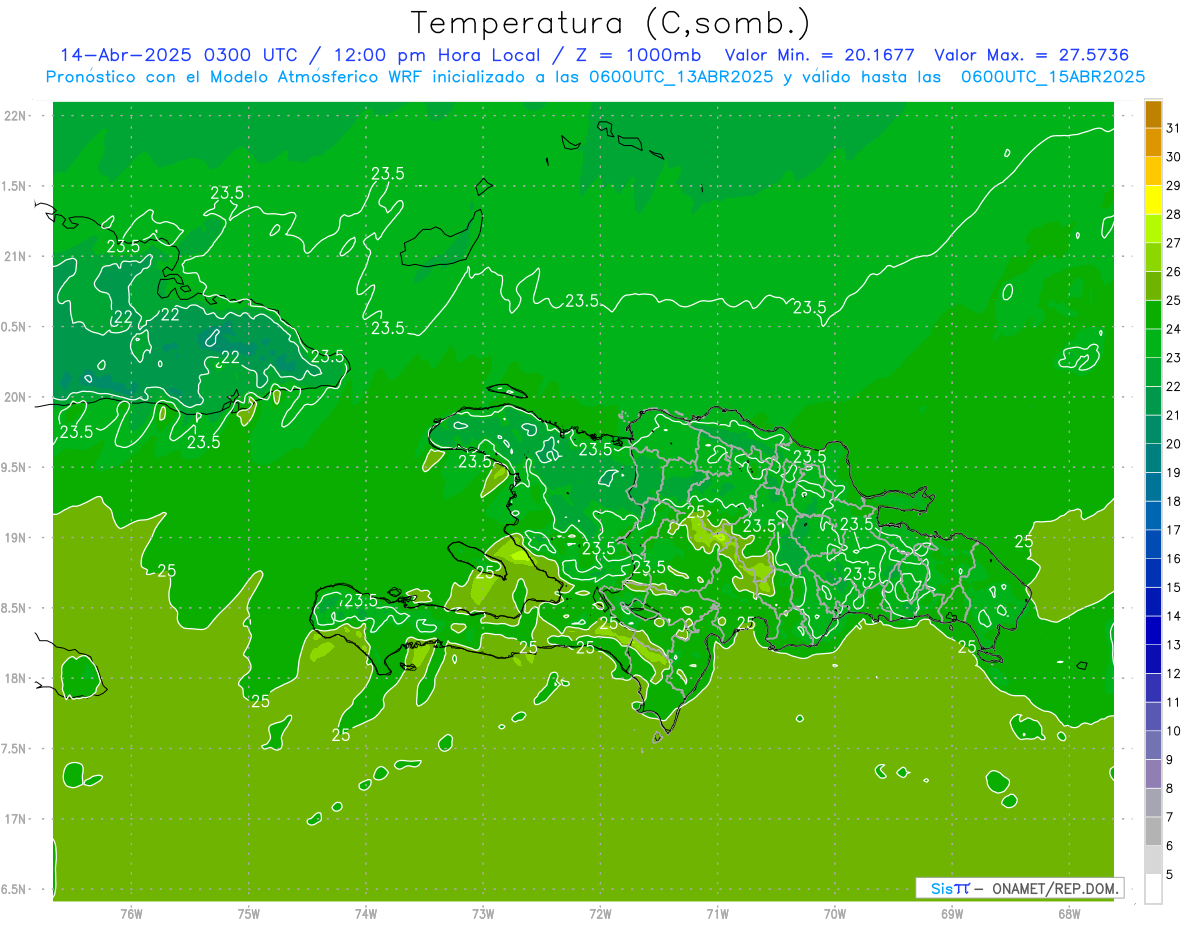Viewport: 1200px width, 927px height.
Task: Select the 'Z = 1000mb' level text
Action: [638, 55]
